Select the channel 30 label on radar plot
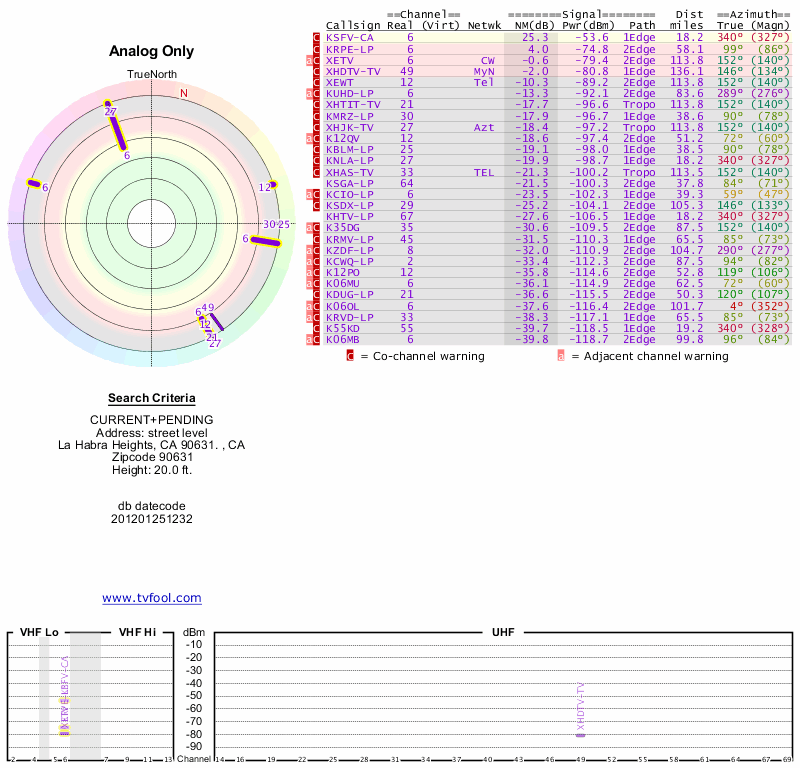Viewport: 800px width, 768px height. coord(269,224)
